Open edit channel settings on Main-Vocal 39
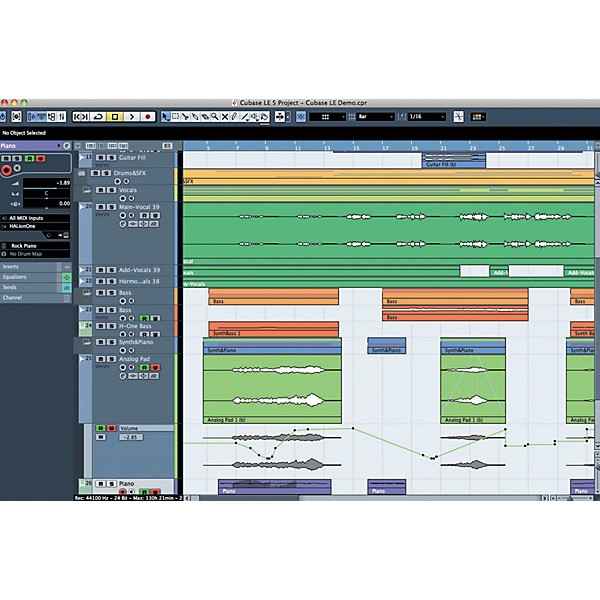Image resolution: width=600 pixels, height=600 pixels. pyautogui.click(x=122, y=224)
